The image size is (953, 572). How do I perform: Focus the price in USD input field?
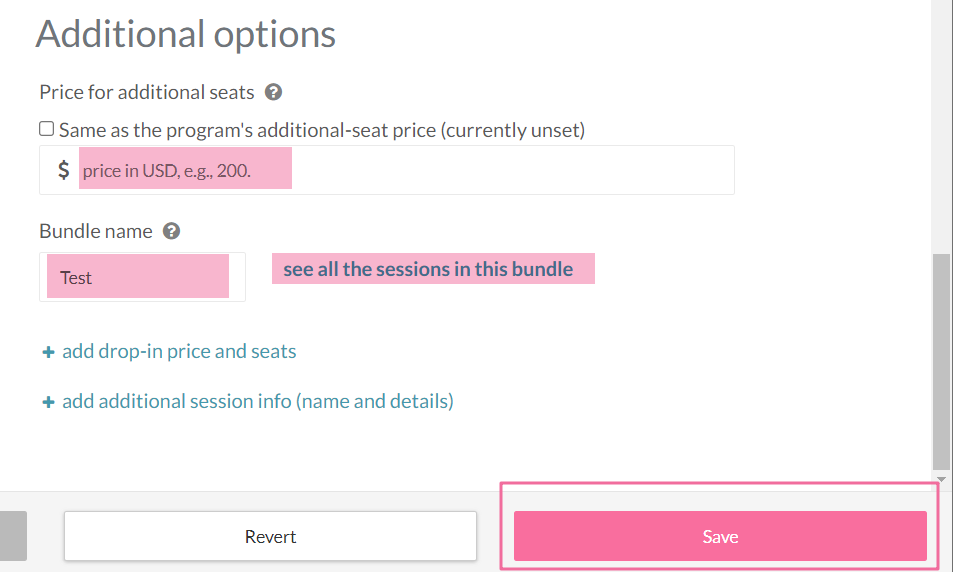point(405,170)
